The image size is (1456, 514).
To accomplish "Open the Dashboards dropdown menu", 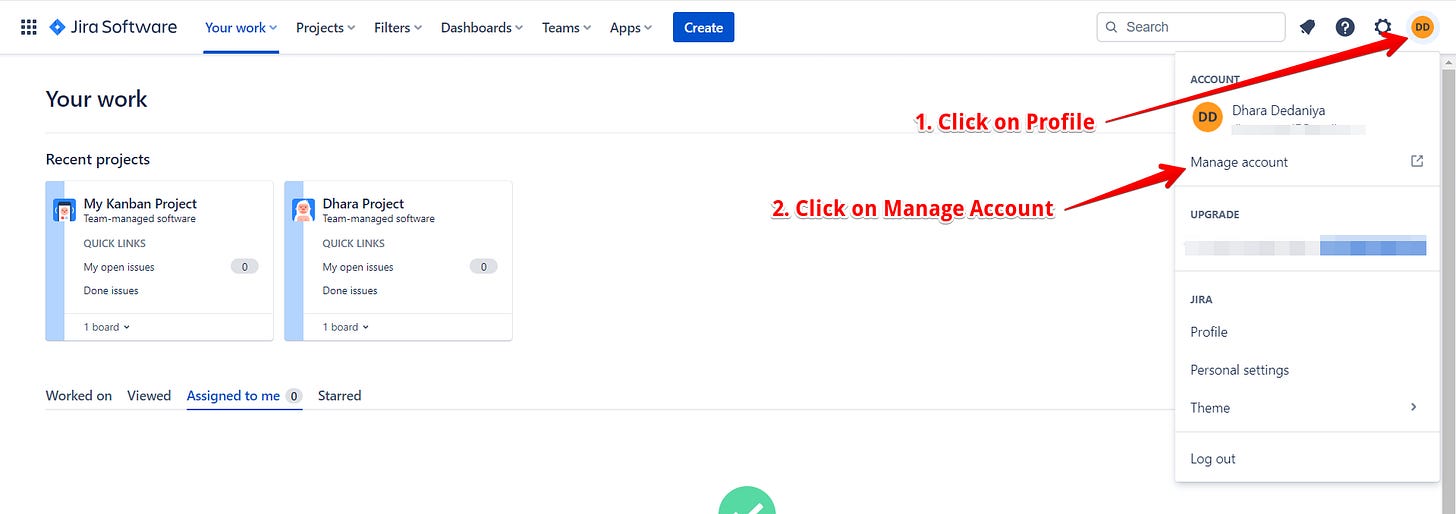I will tap(483, 27).
